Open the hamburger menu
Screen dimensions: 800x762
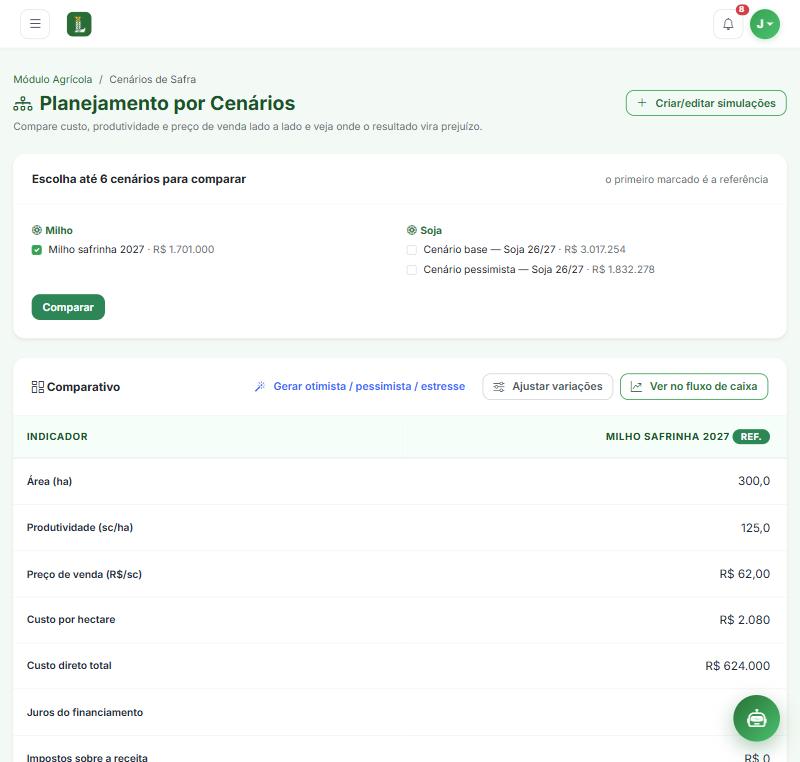(35, 24)
